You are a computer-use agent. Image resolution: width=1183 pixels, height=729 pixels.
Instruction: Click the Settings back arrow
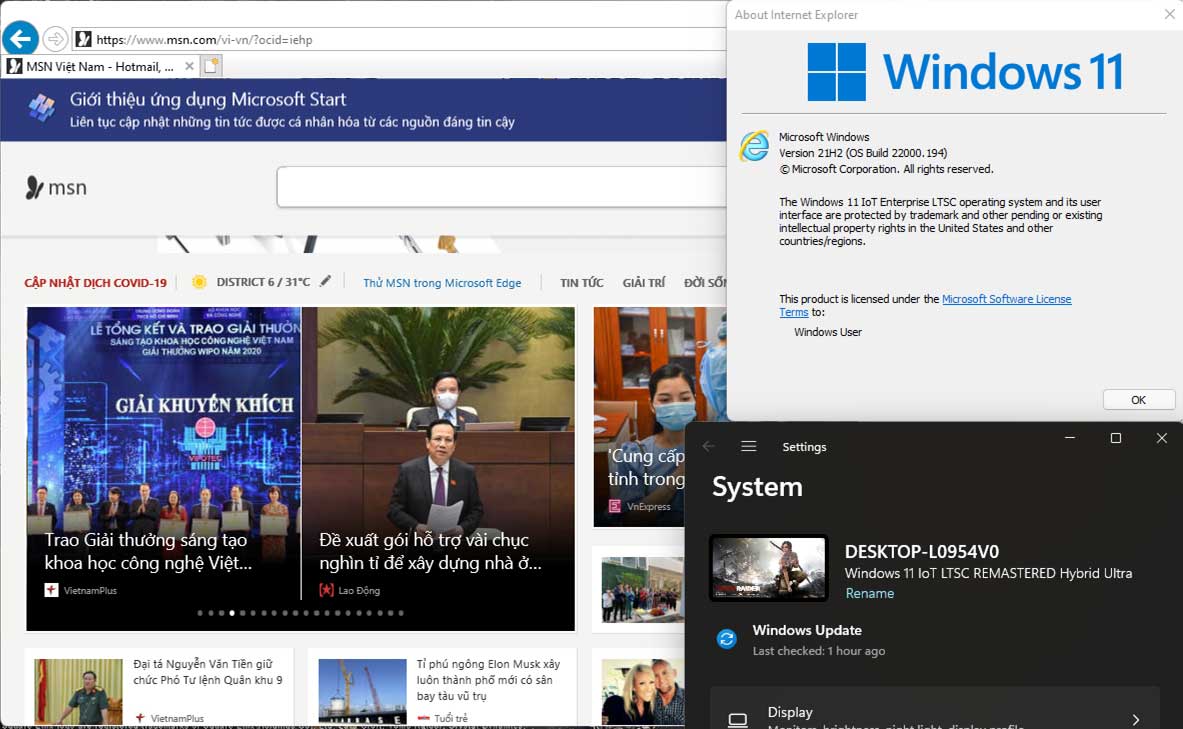pos(708,446)
